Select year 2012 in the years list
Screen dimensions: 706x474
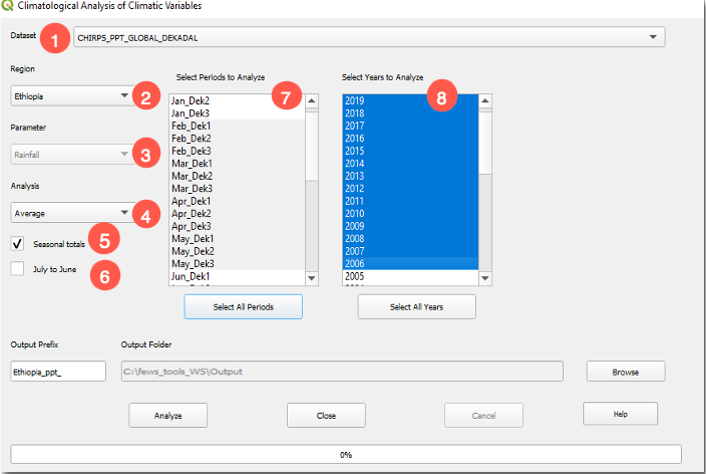355,188
